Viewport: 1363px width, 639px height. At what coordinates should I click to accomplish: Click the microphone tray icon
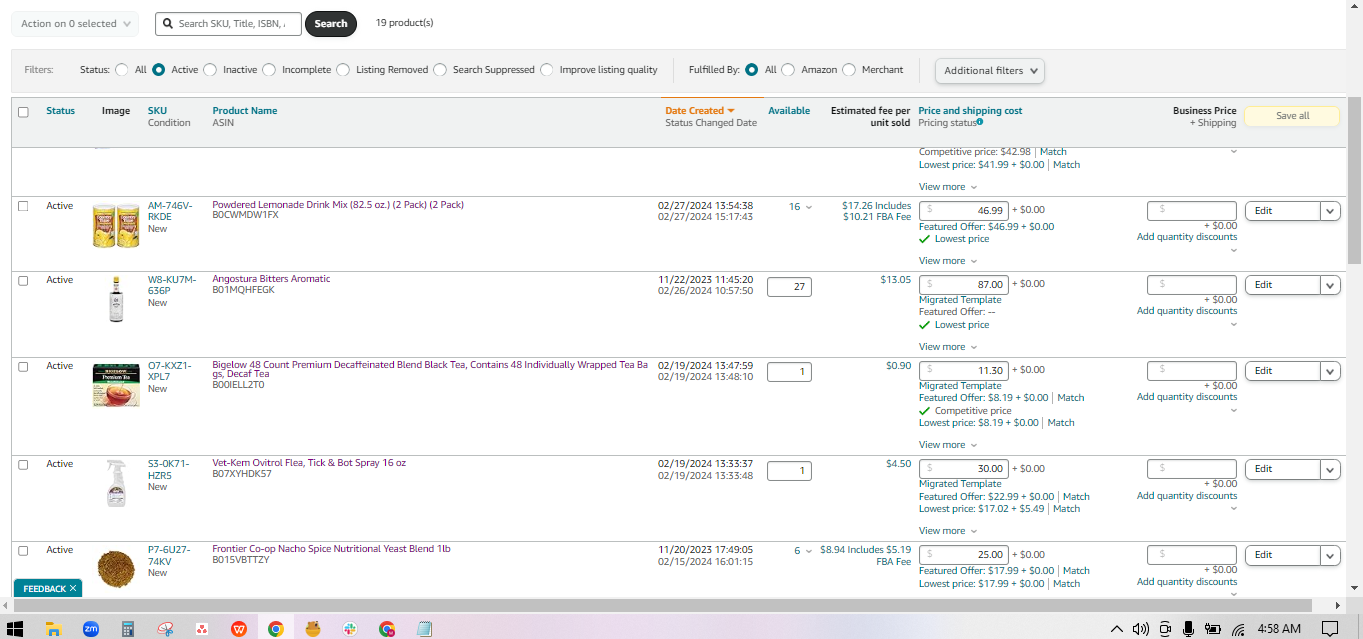(x=1189, y=629)
